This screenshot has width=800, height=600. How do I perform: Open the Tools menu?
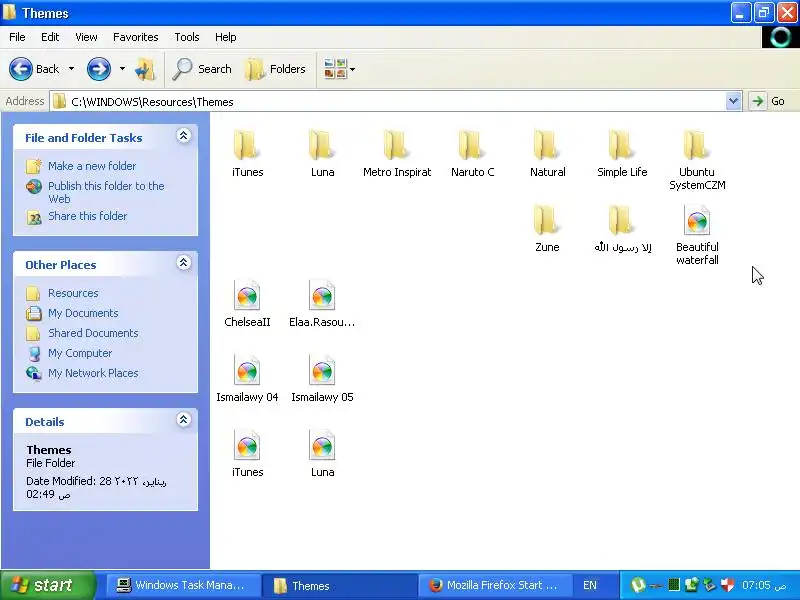click(187, 37)
